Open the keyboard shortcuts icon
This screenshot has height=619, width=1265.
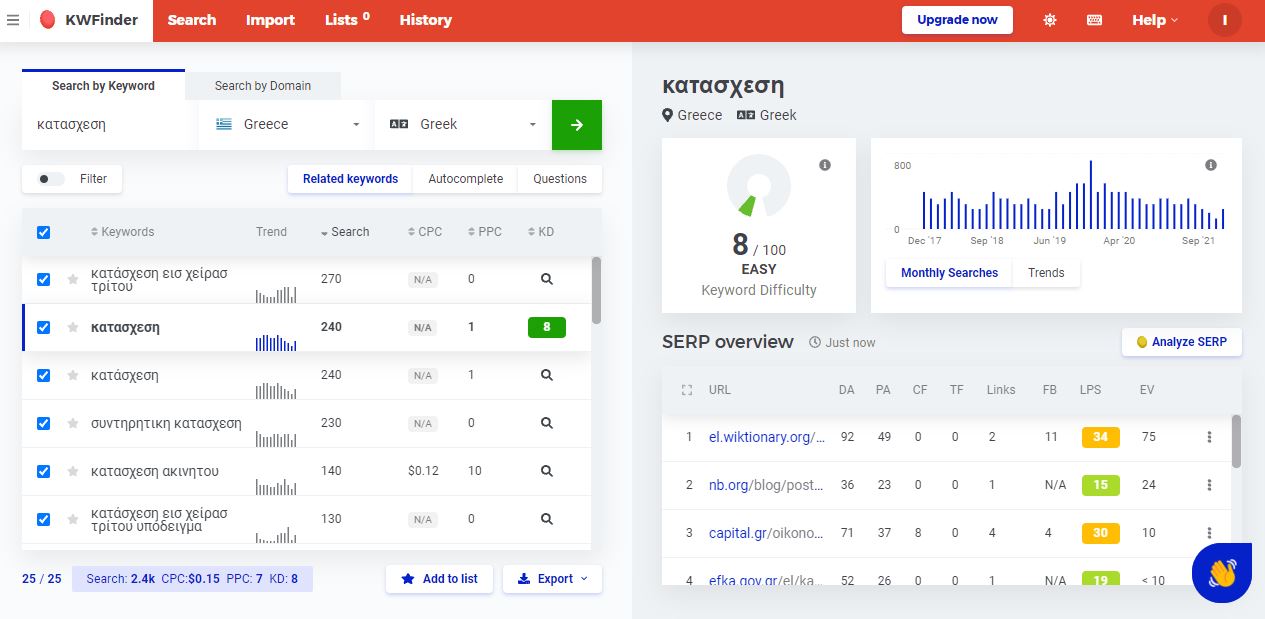click(x=1094, y=20)
